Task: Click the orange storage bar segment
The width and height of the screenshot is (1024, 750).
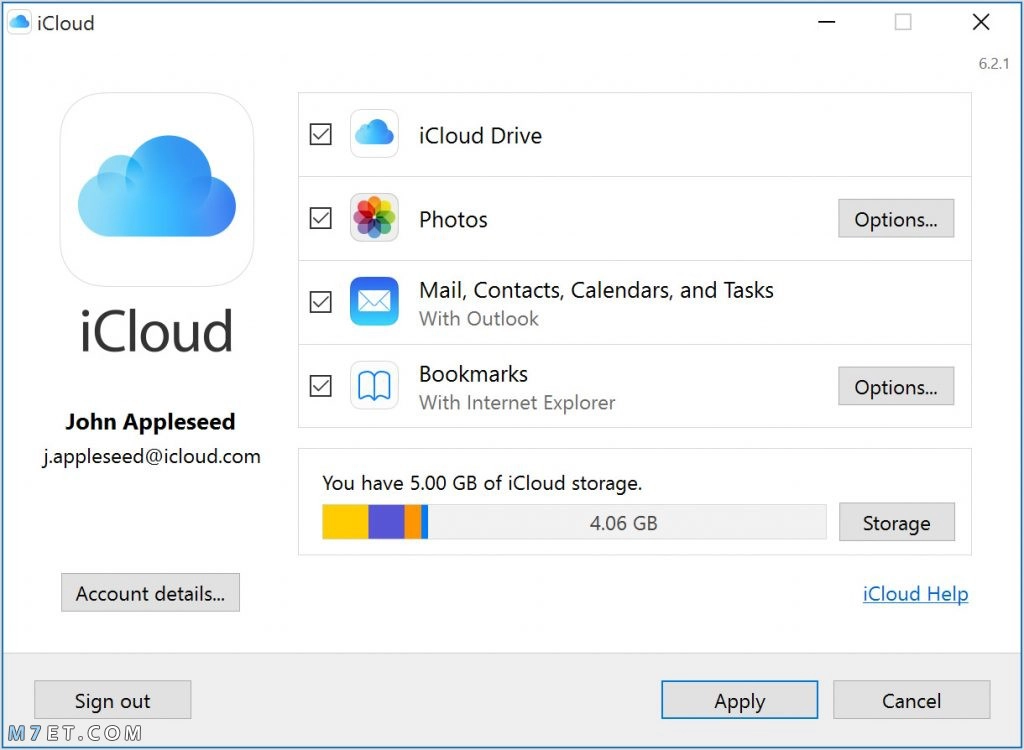Action: (x=413, y=522)
